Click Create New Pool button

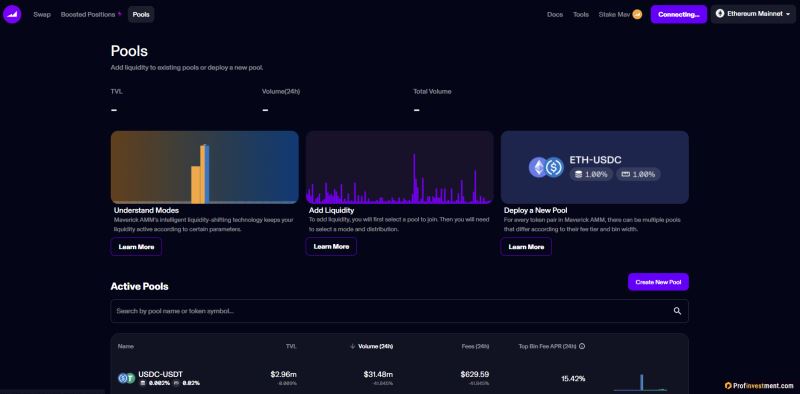[x=658, y=282]
